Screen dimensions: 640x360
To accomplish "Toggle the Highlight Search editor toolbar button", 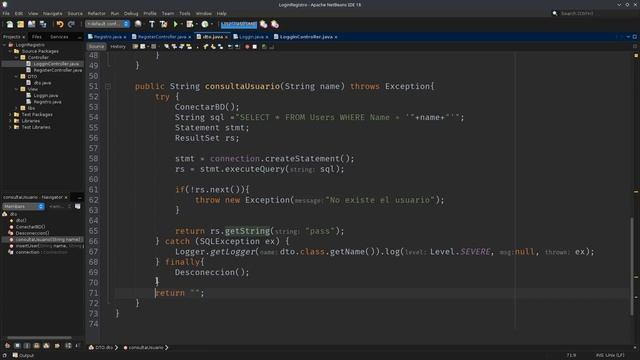I will point(189,47).
